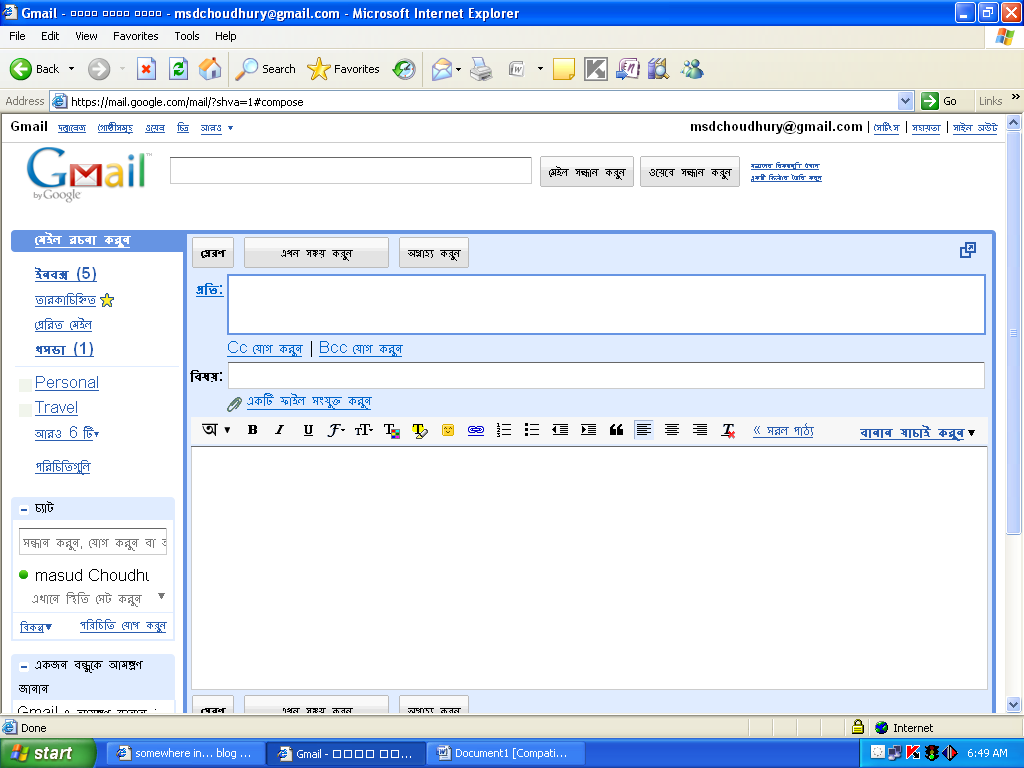Screen dimensions: 1024x768
Task: Collapse the chat panel
Action: tap(24, 509)
